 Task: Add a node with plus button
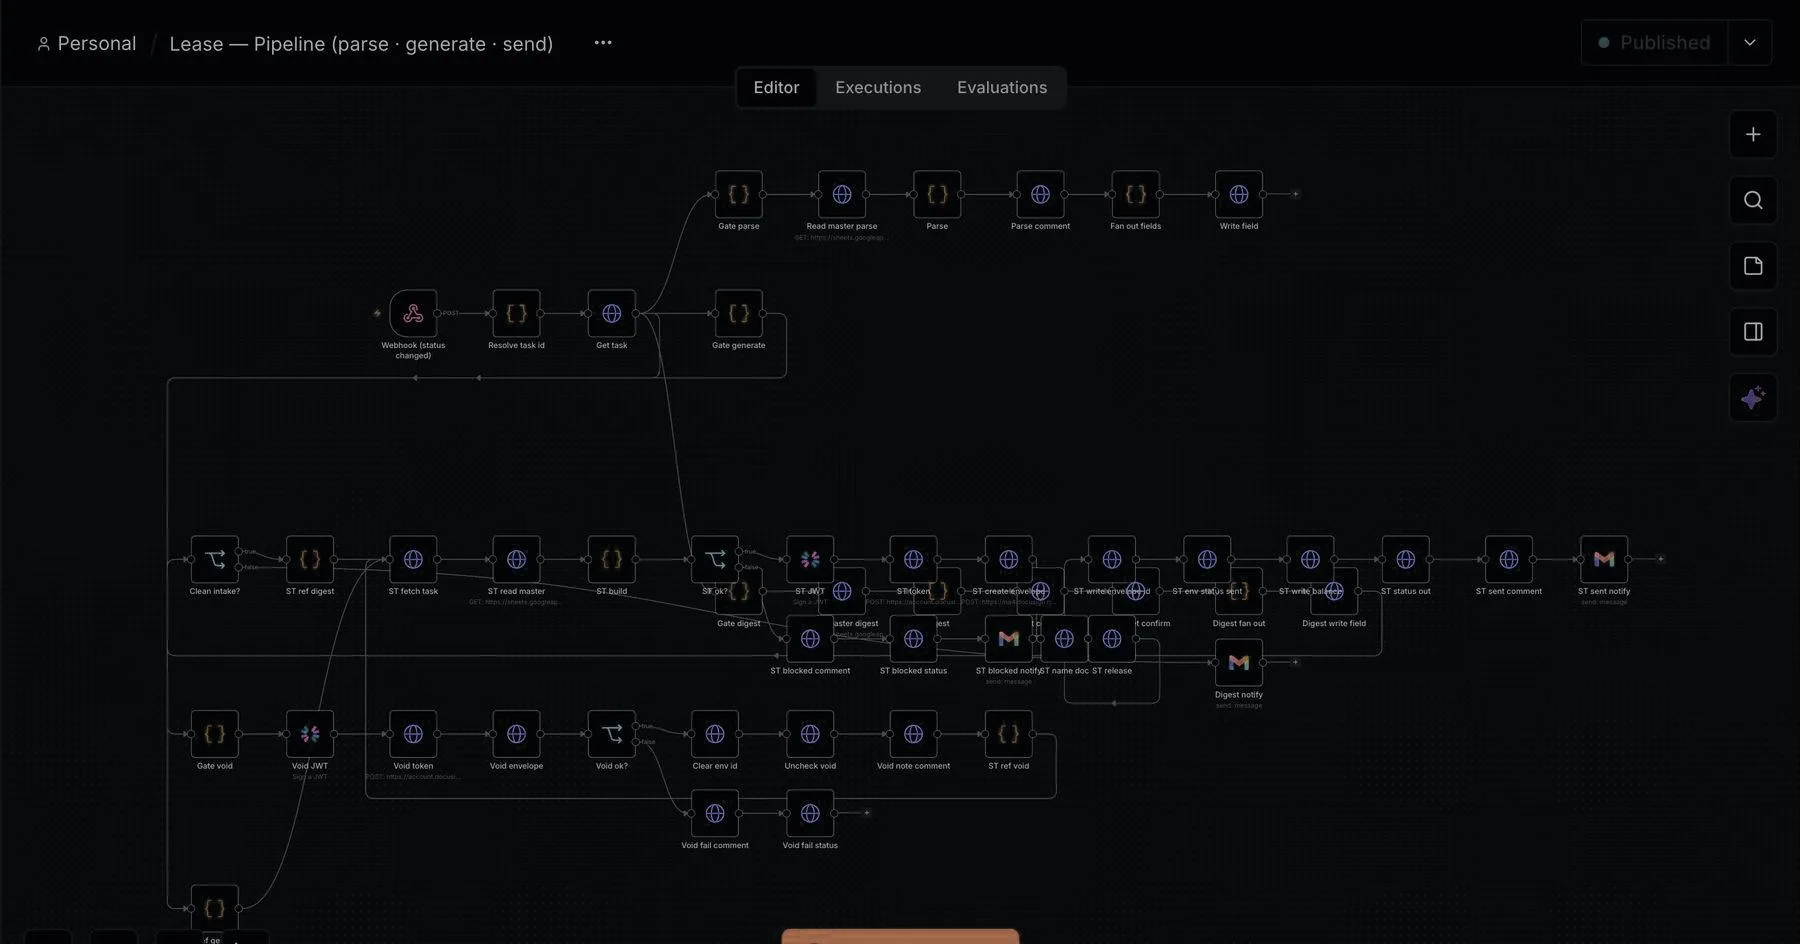[x=1753, y=134]
